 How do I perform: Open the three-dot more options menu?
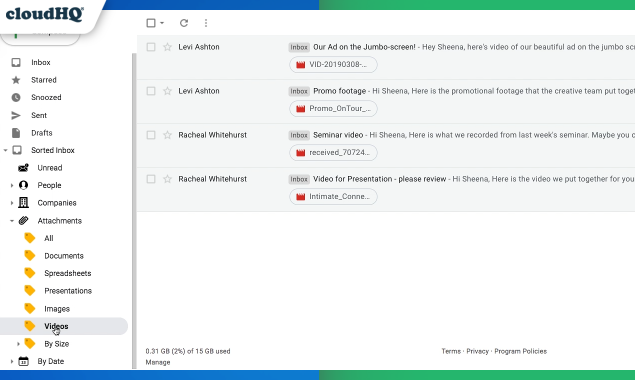(206, 23)
